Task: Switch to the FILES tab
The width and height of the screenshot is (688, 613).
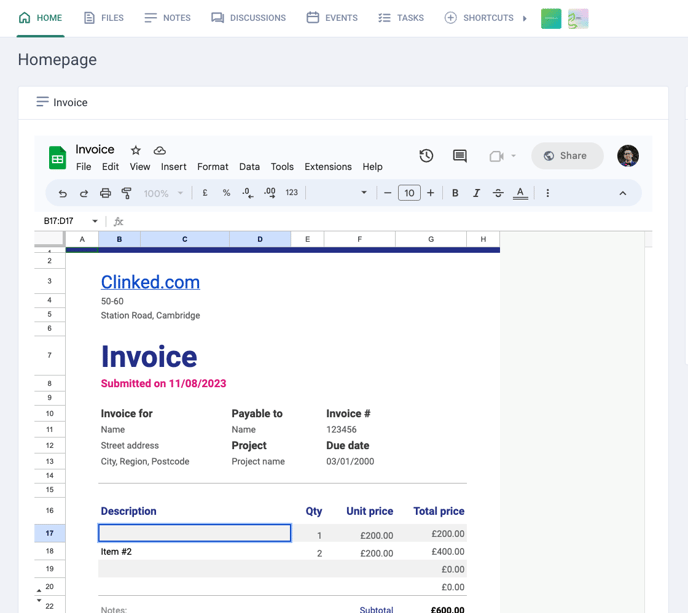Action: [x=104, y=18]
